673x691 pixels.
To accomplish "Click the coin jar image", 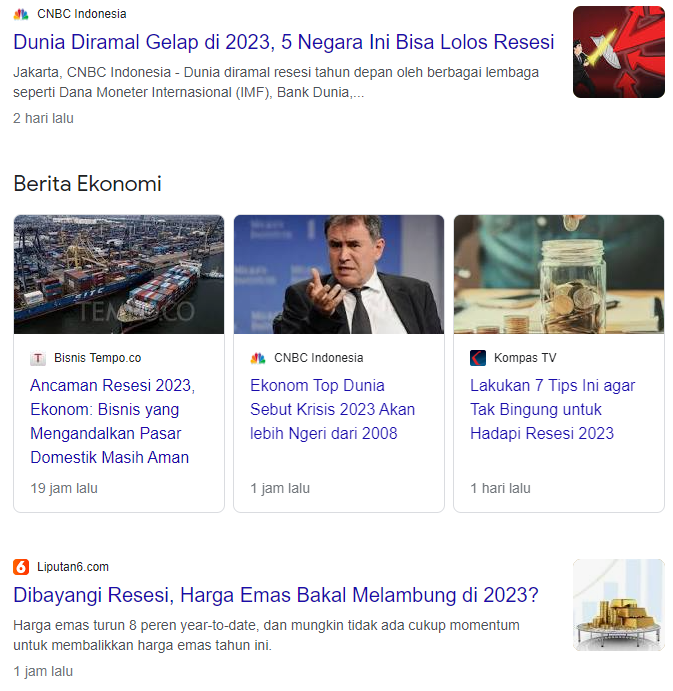I will coord(558,274).
